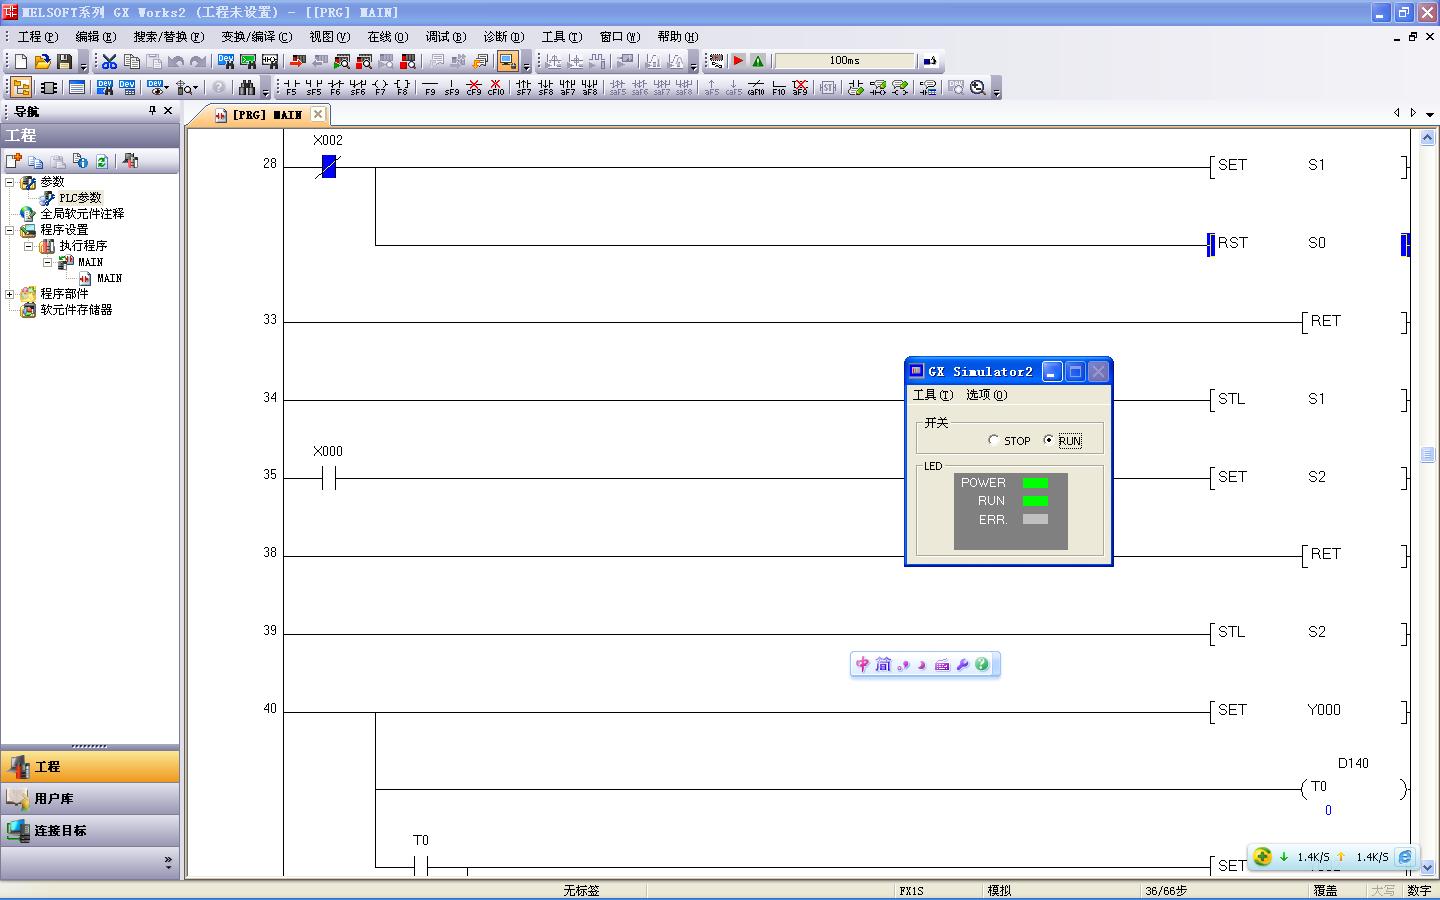Screen dimensions: 1440x900
Task: Insert horizontal line F9 icon
Action: pos(430,88)
